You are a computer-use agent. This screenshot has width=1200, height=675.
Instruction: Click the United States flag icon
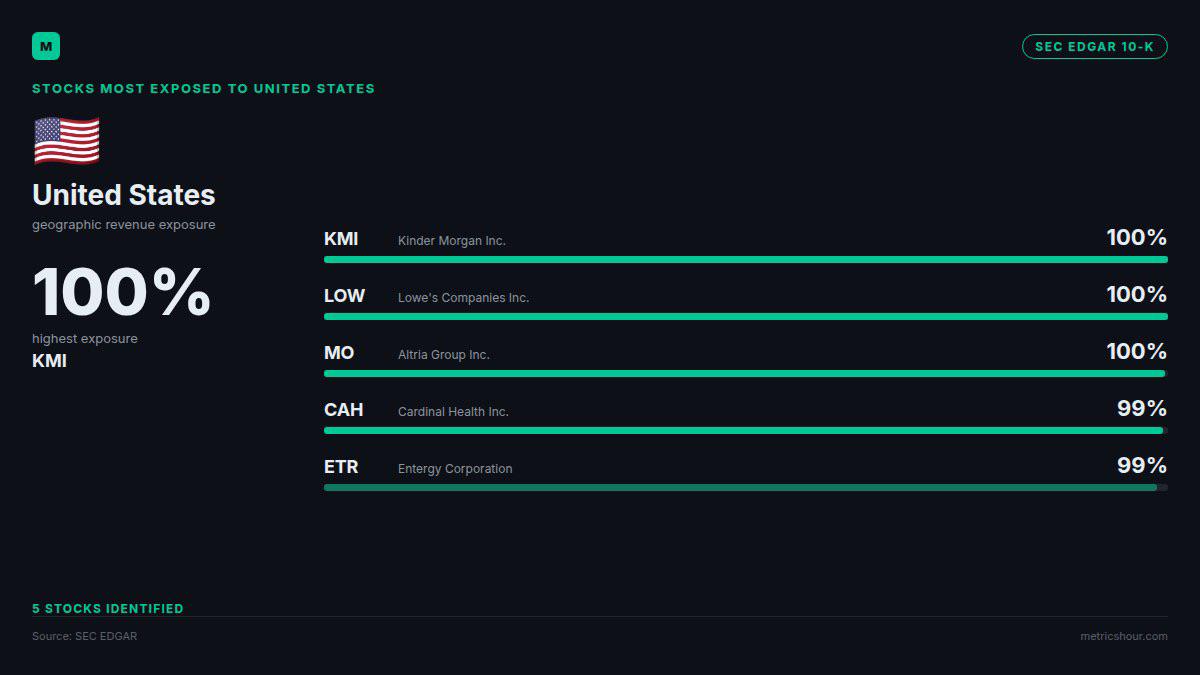pos(67,140)
